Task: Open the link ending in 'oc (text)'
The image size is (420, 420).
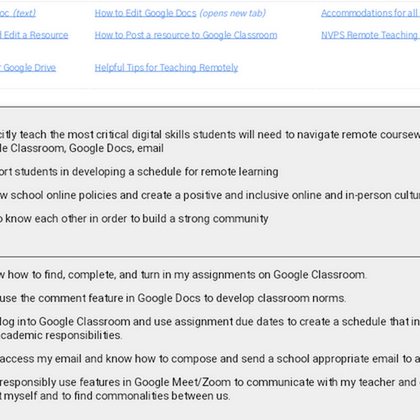Action: [18, 13]
